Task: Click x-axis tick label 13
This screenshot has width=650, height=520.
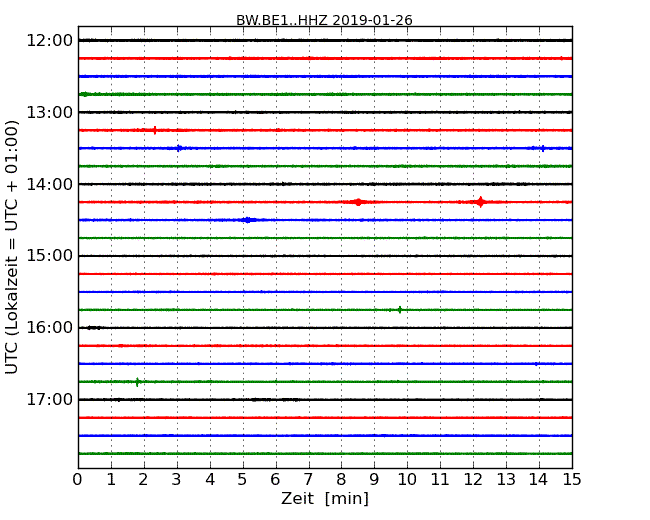Action: pyautogui.click(x=506, y=480)
